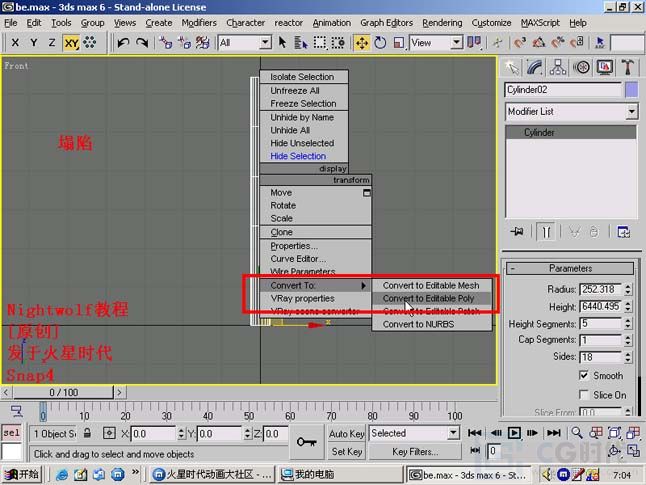Open the Utilities hammer panel tab
Image resolution: width=646 pixels, height=485 pixels.
tap(627, 67)
